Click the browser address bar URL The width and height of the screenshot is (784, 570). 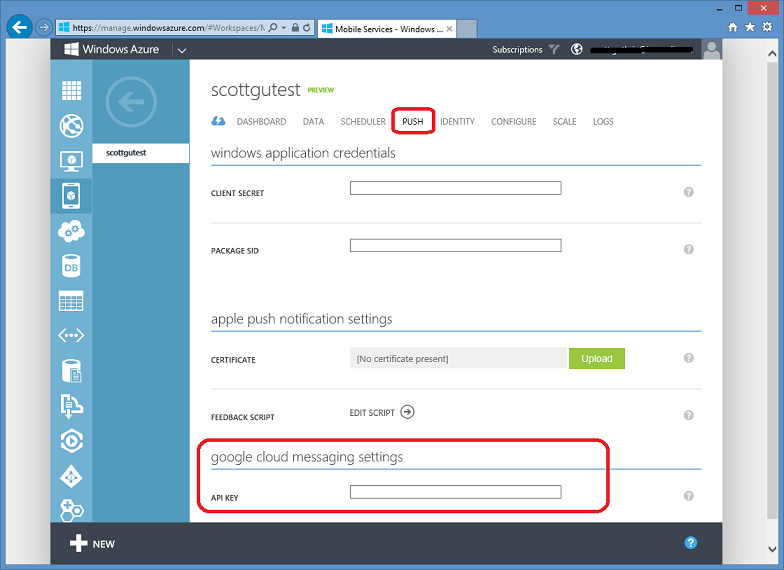point(168,28)
